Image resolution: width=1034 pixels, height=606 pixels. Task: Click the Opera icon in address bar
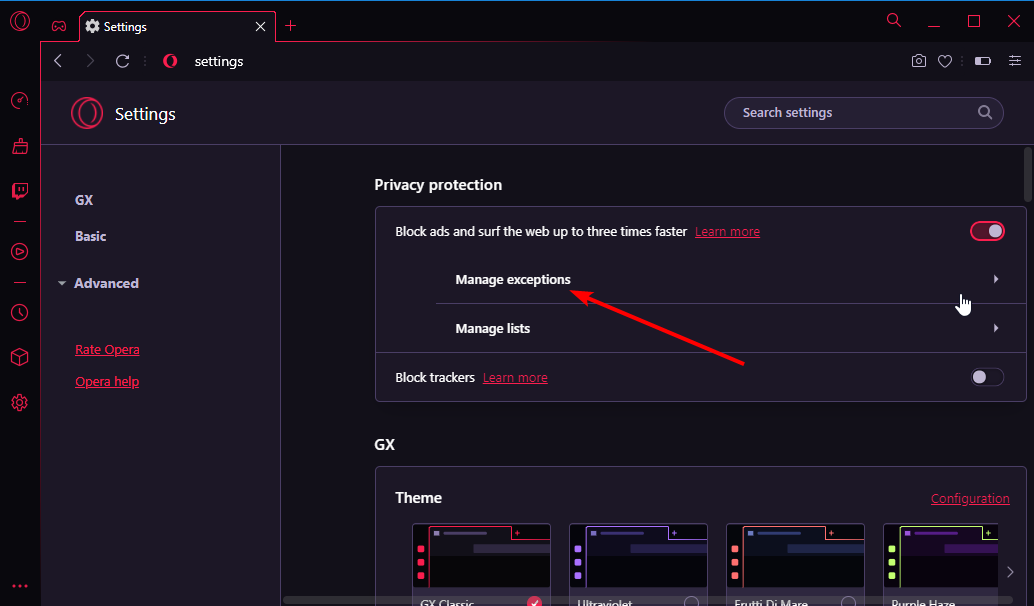pyautogui.click(x=170, y=61)
